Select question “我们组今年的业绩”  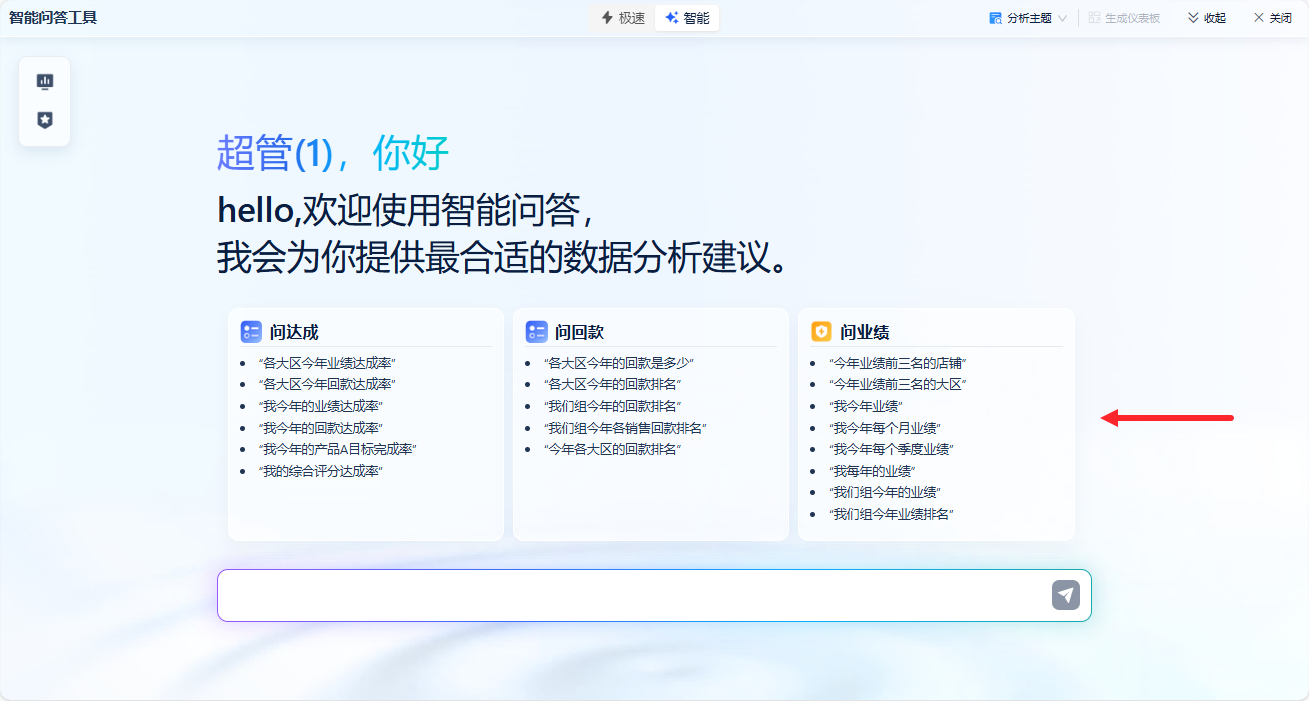884,493
